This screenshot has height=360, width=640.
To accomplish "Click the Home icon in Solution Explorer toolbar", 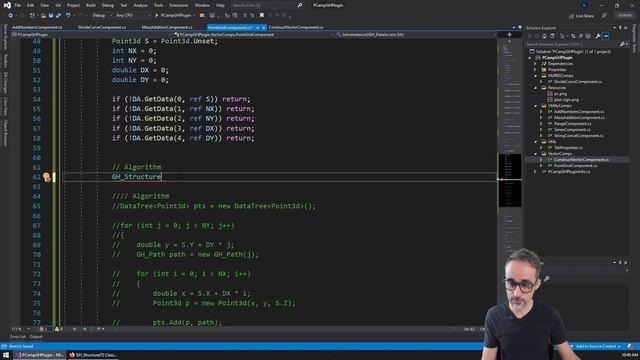I will (x=544, y=36).
